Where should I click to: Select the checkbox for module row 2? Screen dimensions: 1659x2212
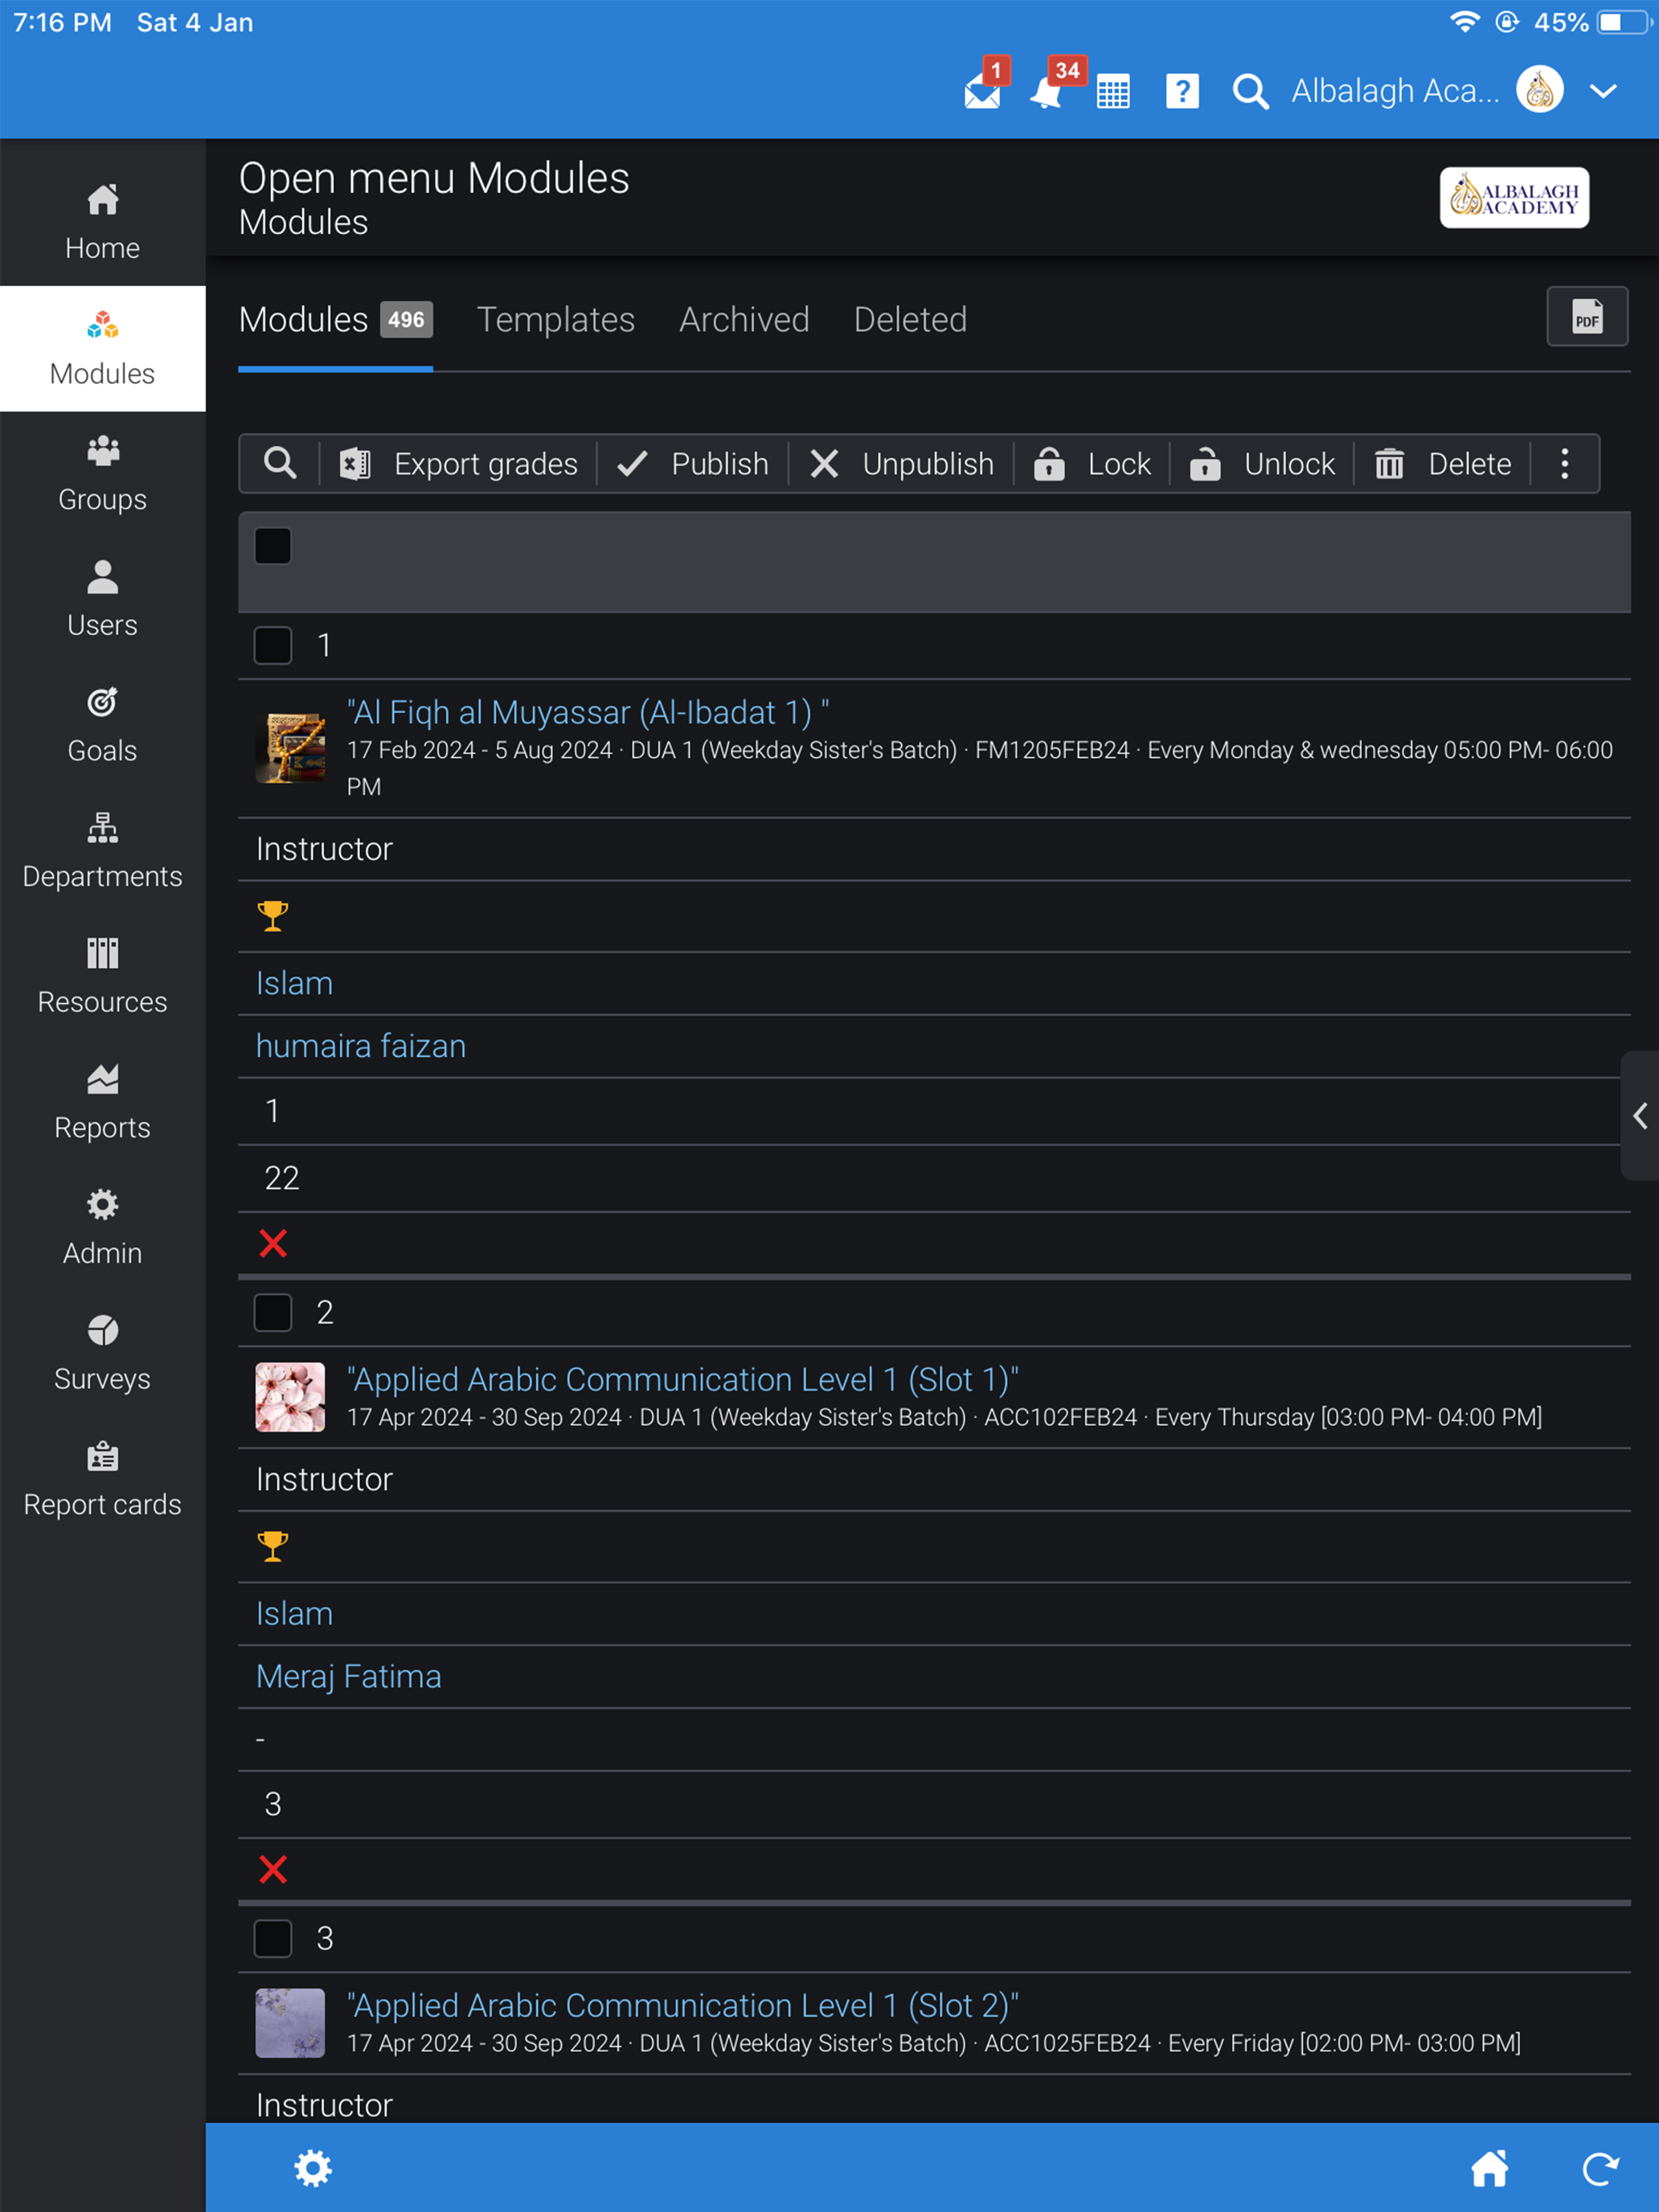[273, 1313]
